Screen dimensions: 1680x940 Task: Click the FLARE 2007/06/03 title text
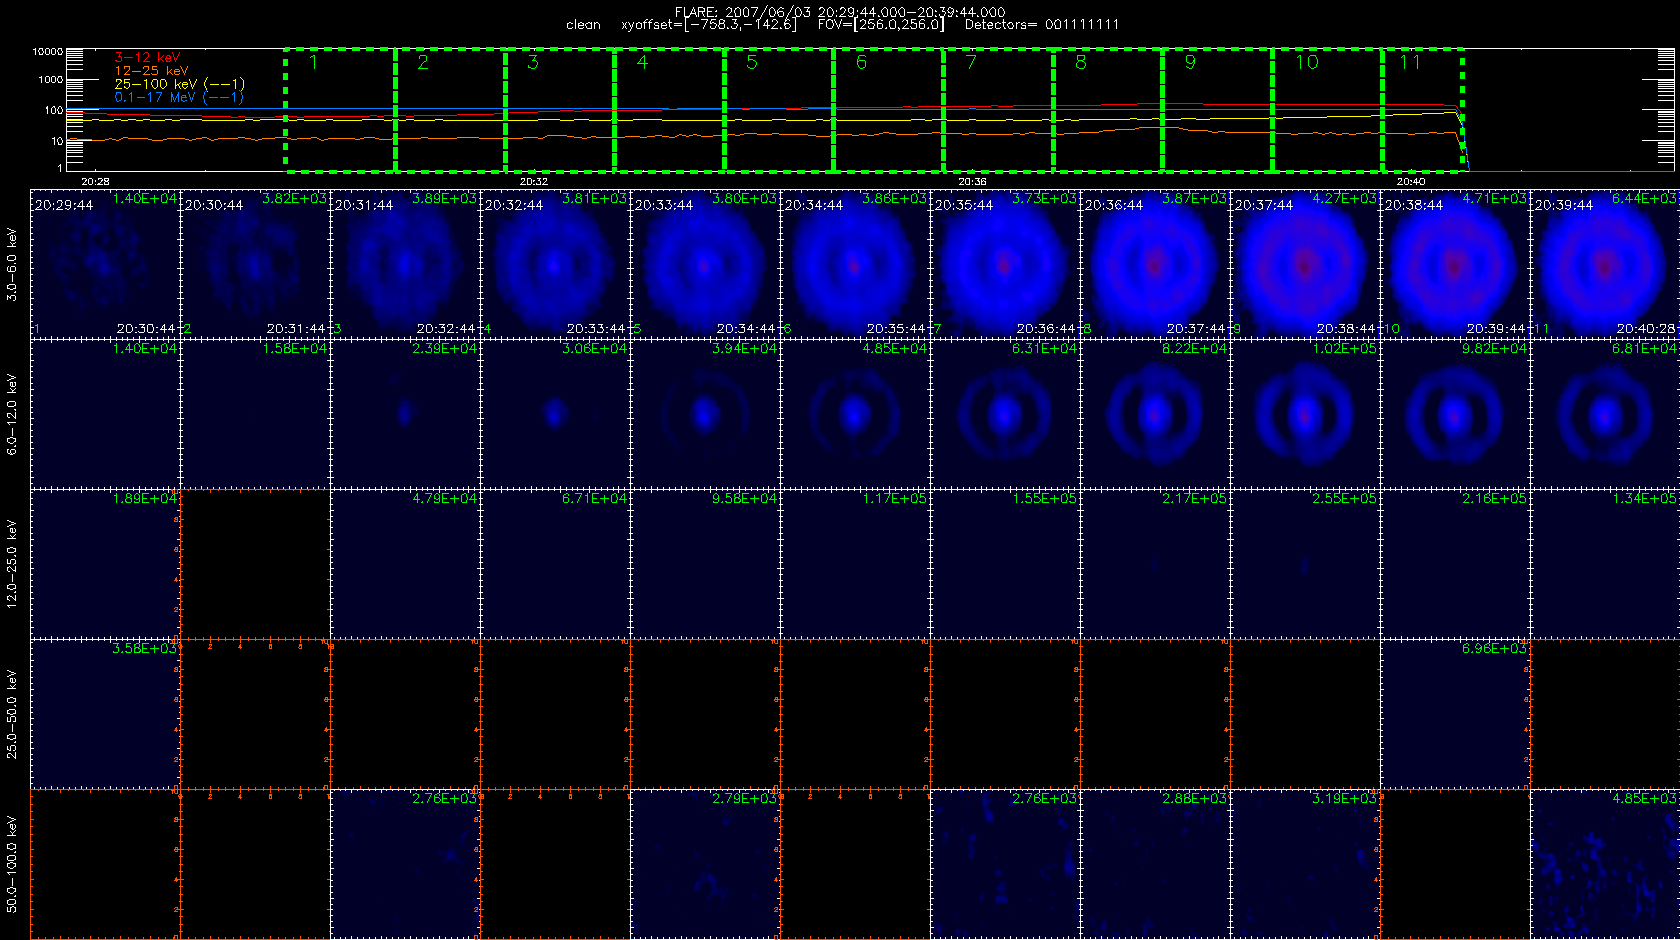point(840,12)
